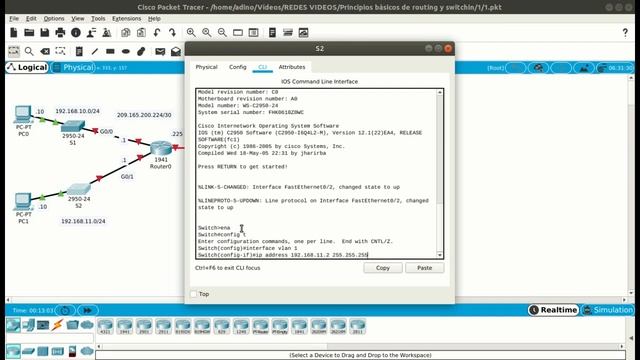640x360 pixels.
Task: Switch to Attributes tab in S2 window
Action: pos(292,67)
